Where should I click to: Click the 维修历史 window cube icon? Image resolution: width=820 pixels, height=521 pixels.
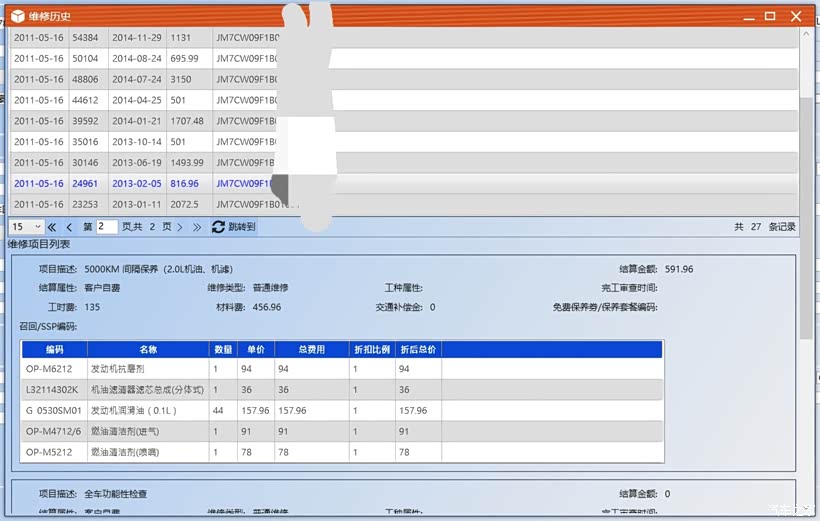coord(17,16)
